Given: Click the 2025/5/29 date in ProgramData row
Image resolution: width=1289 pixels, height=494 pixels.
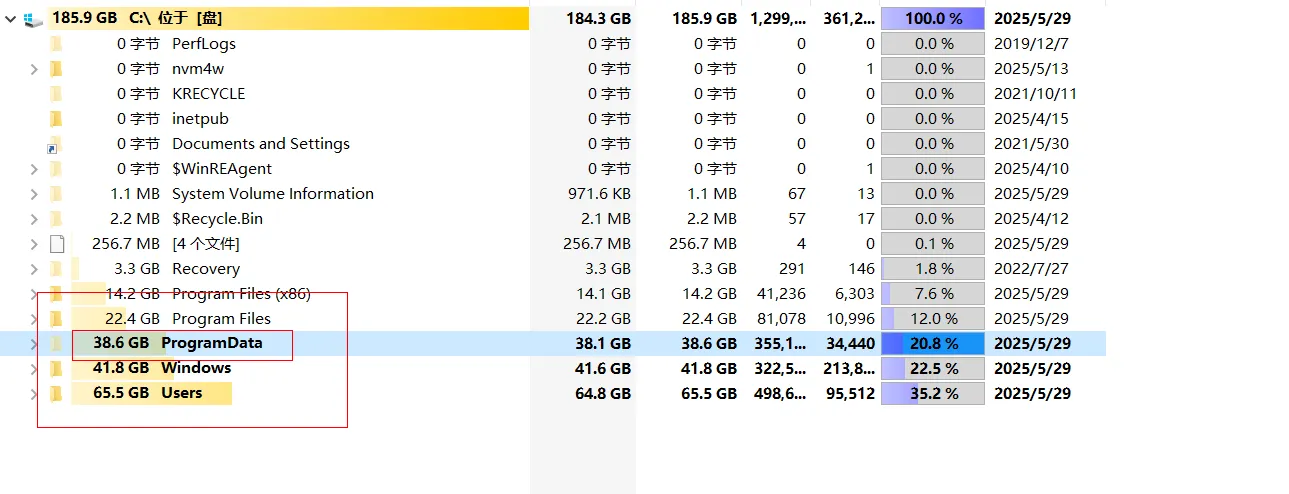Looking at the screenshot, I should (x=1032, y=343).
